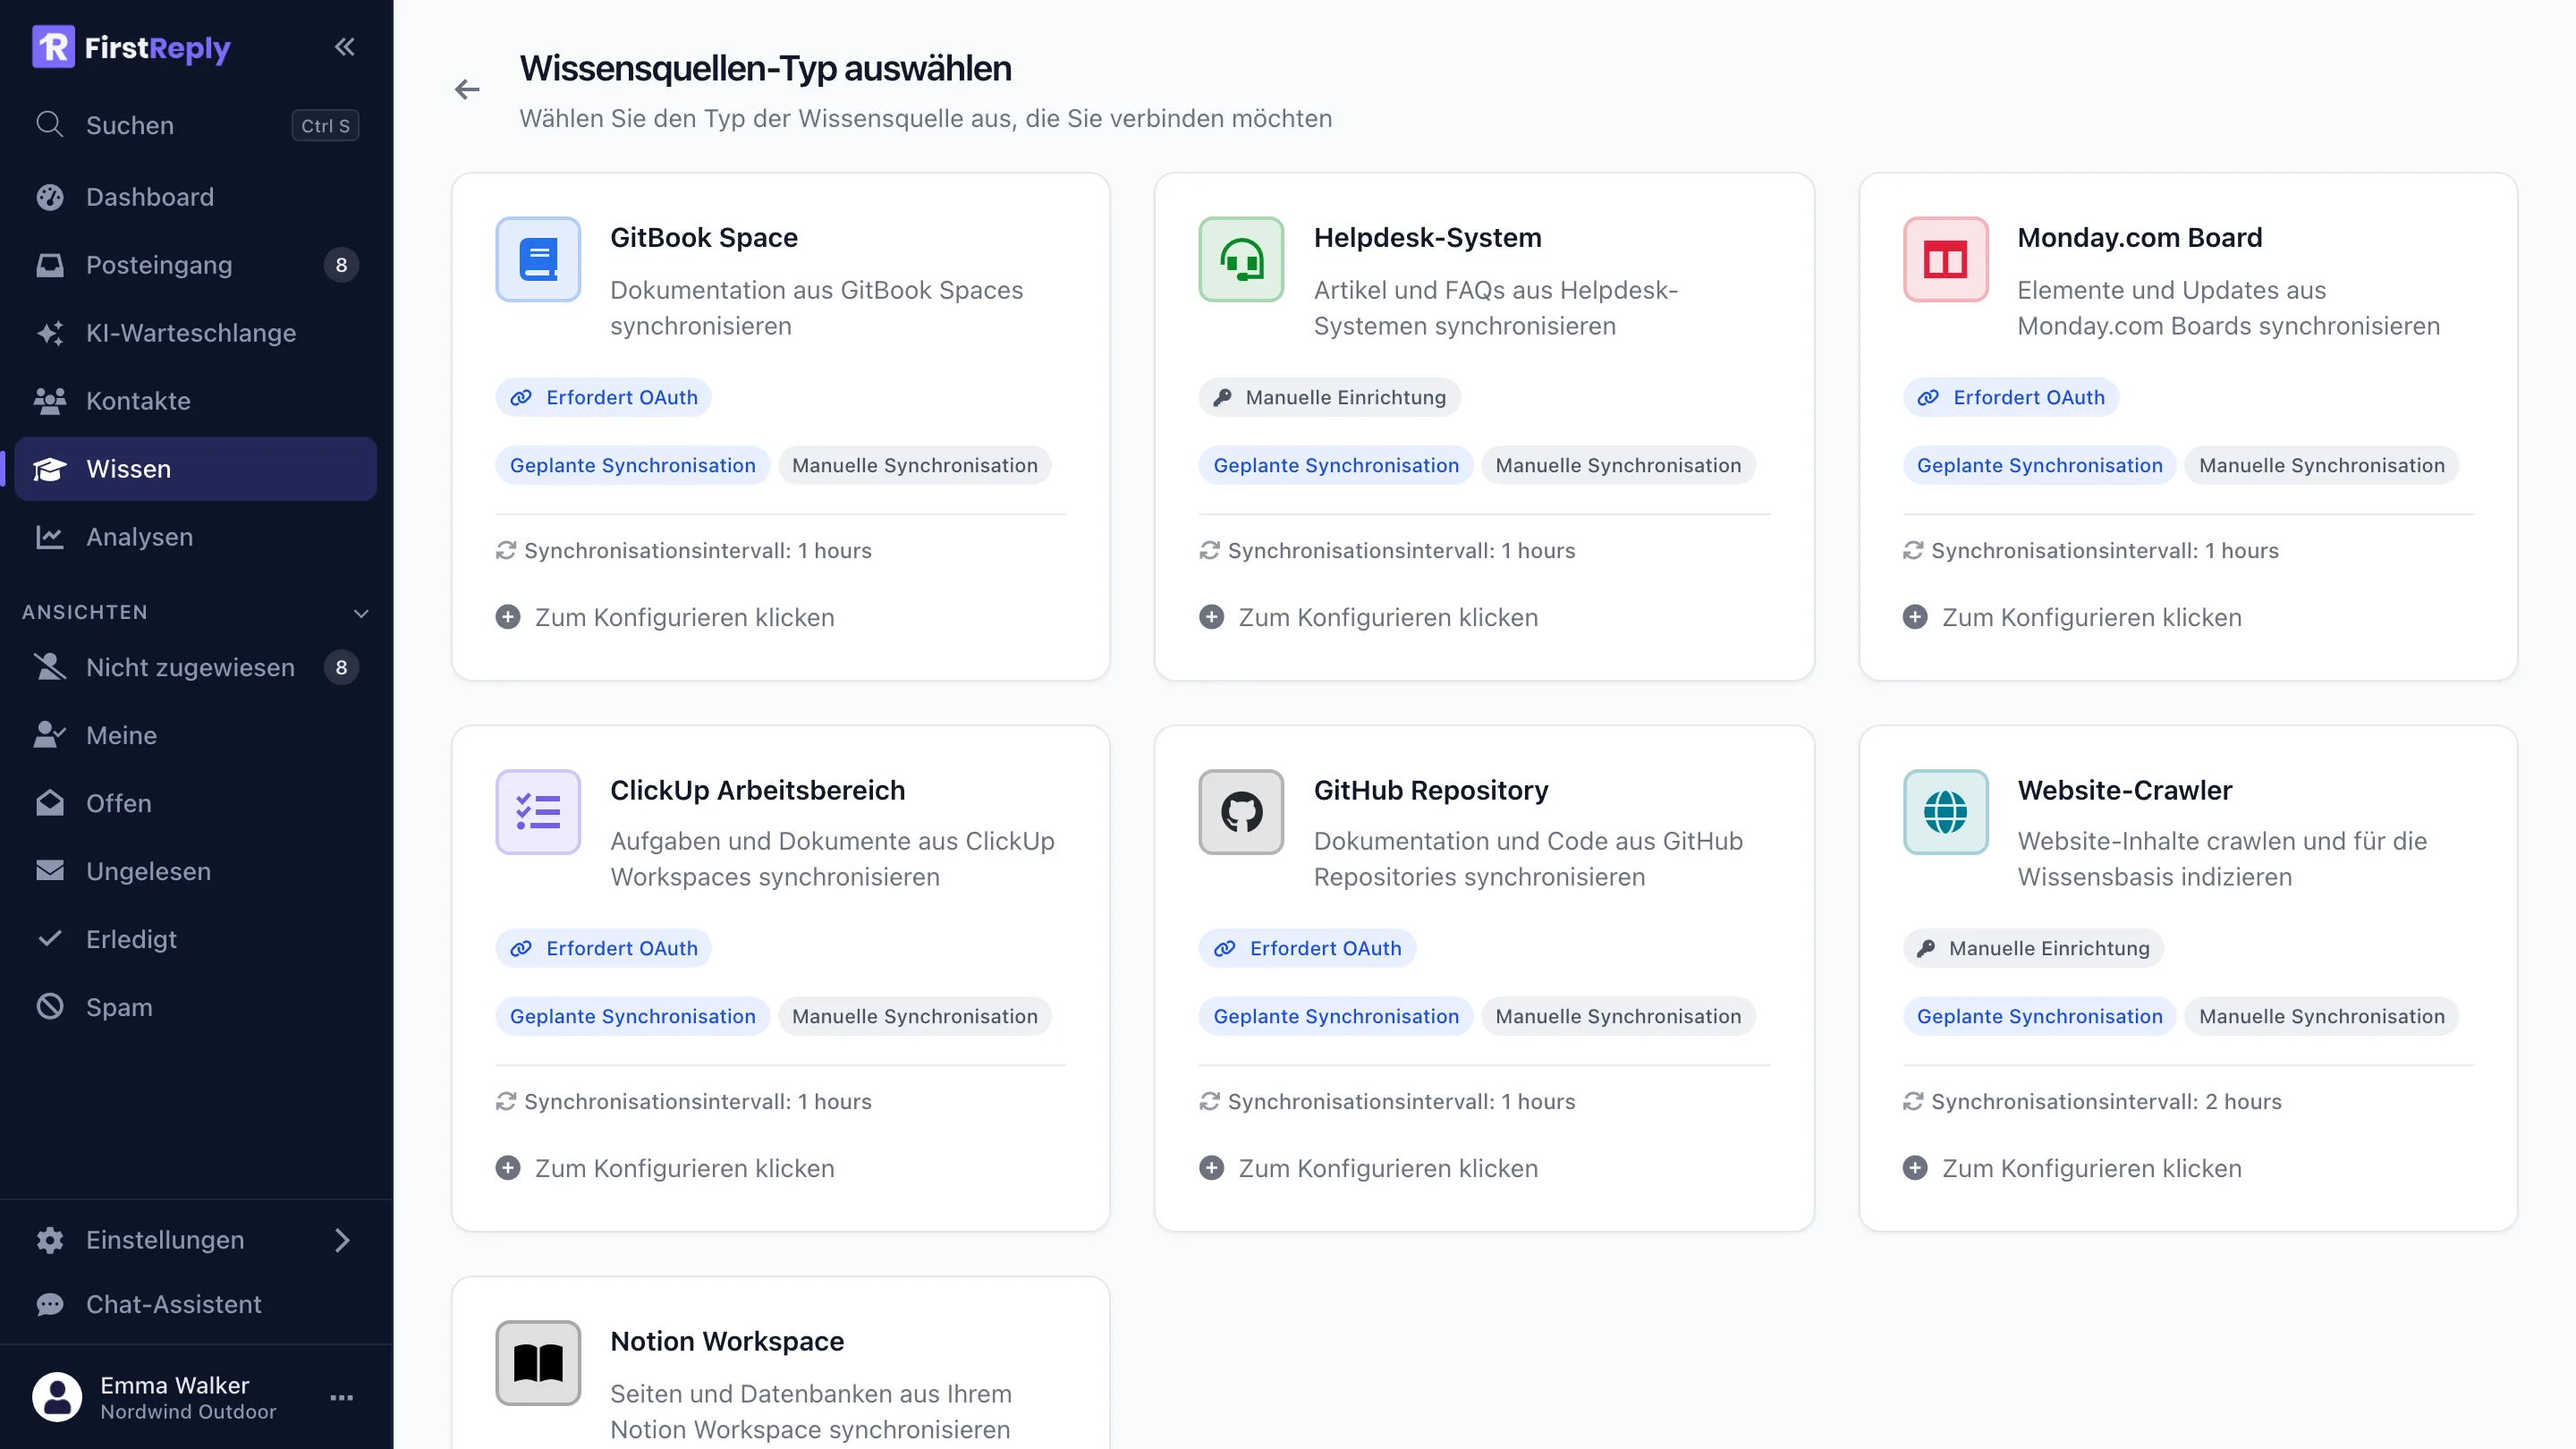Image resolution: width=2576 pixels, height=1449 pixels.
Task: Click the Monday.com Board red icon
Action: coord(1945,259)
